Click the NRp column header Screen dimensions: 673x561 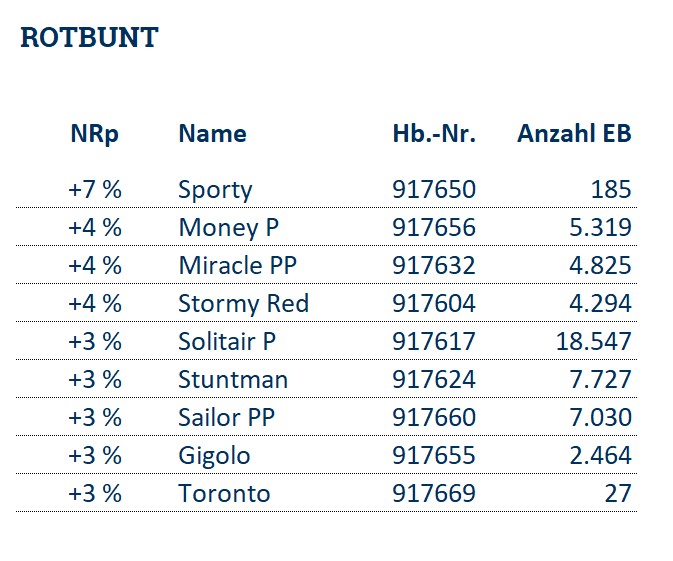coord(94,134)
